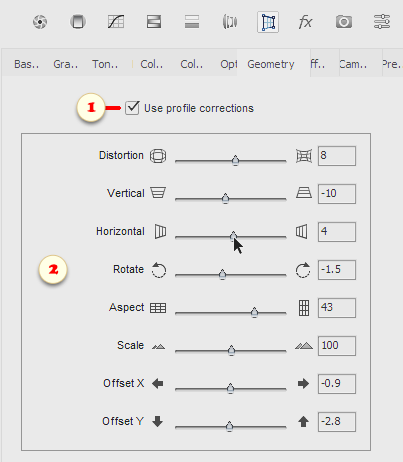Click the Rotate value input field
Viewport: 403px width, 462px height.
pyautogui.click(x=337, y=270)
